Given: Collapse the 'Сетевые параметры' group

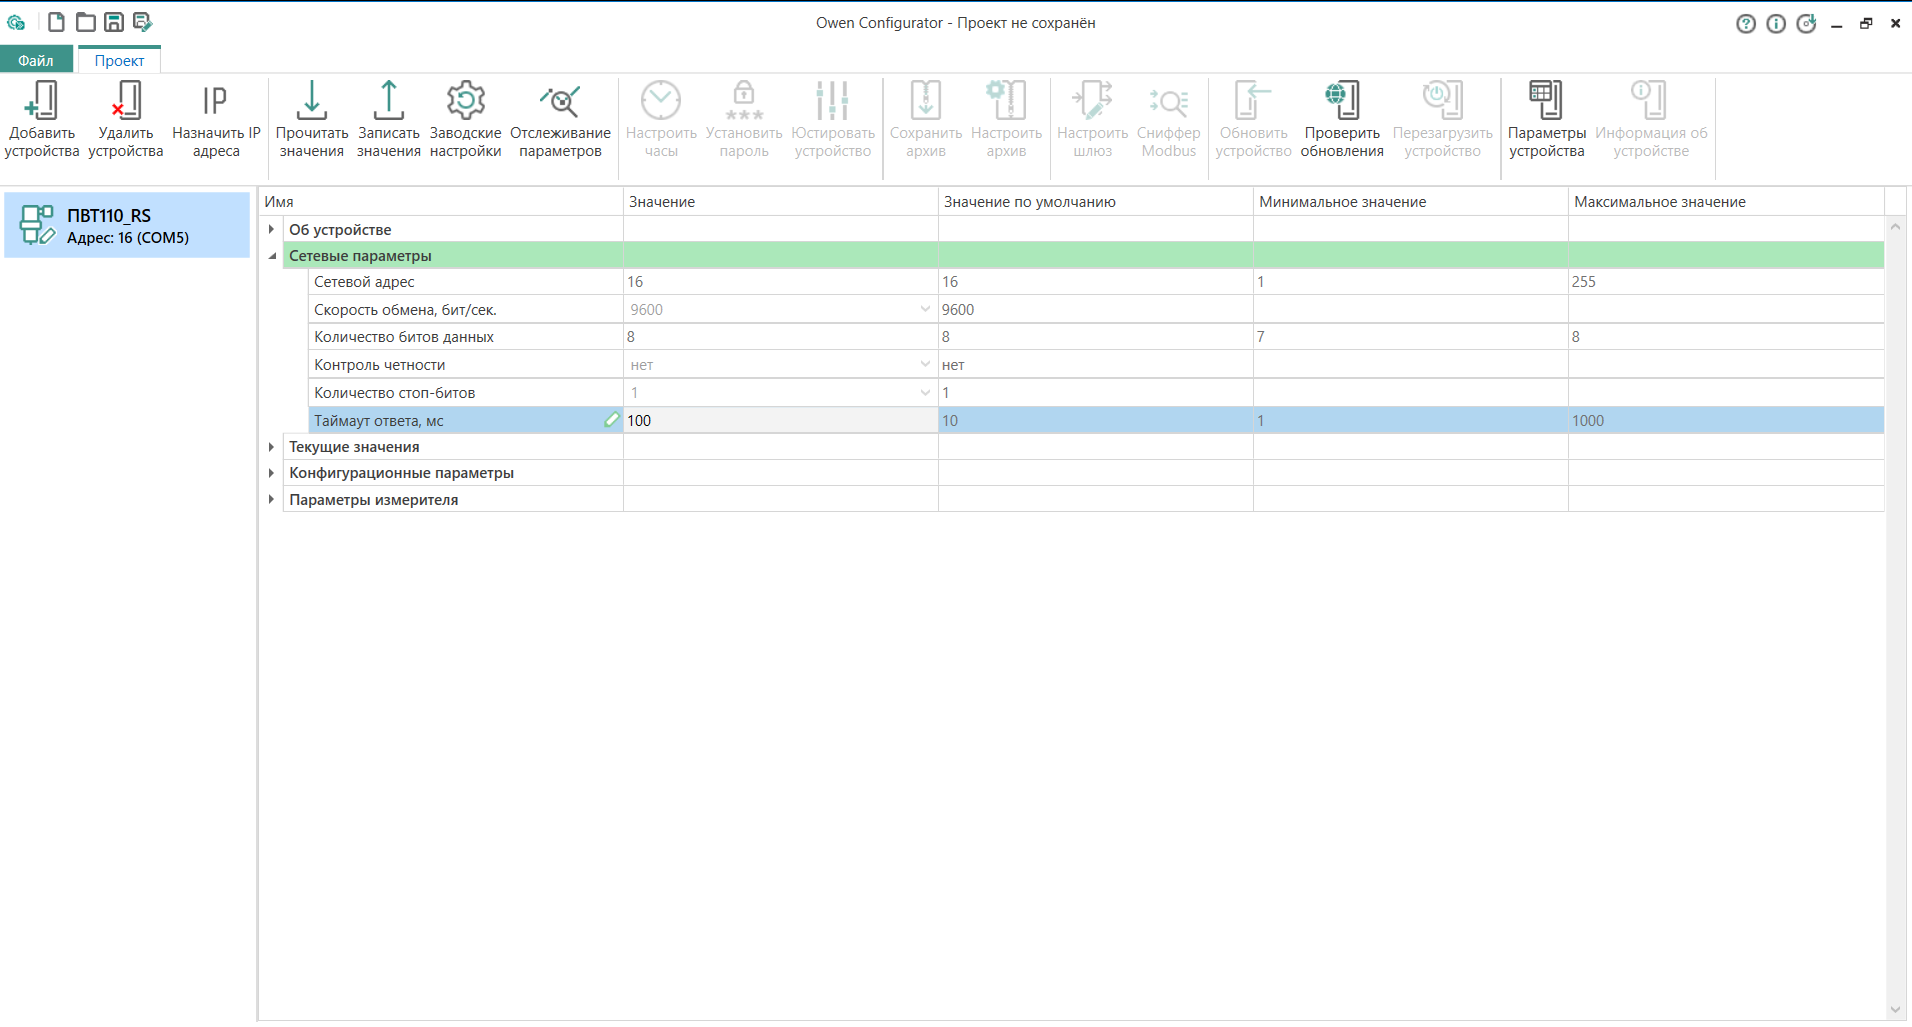Looking at the screenshot, I should (x=272, y=256).
